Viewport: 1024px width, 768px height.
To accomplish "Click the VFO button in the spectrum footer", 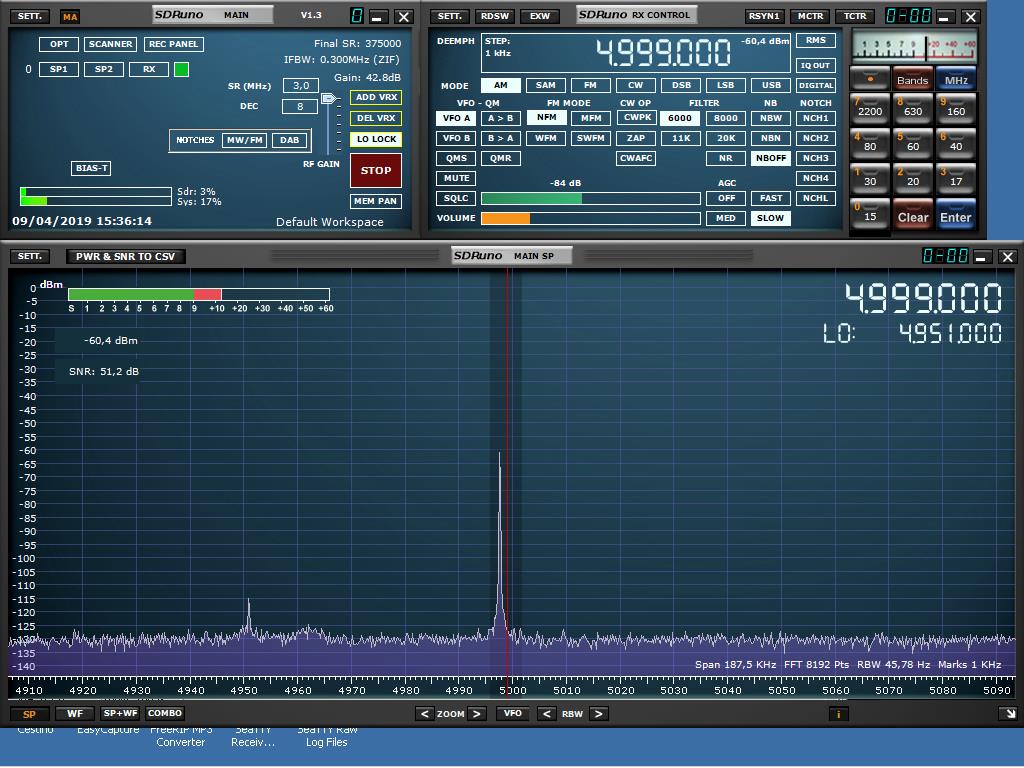I will click(x=513, y=714).
